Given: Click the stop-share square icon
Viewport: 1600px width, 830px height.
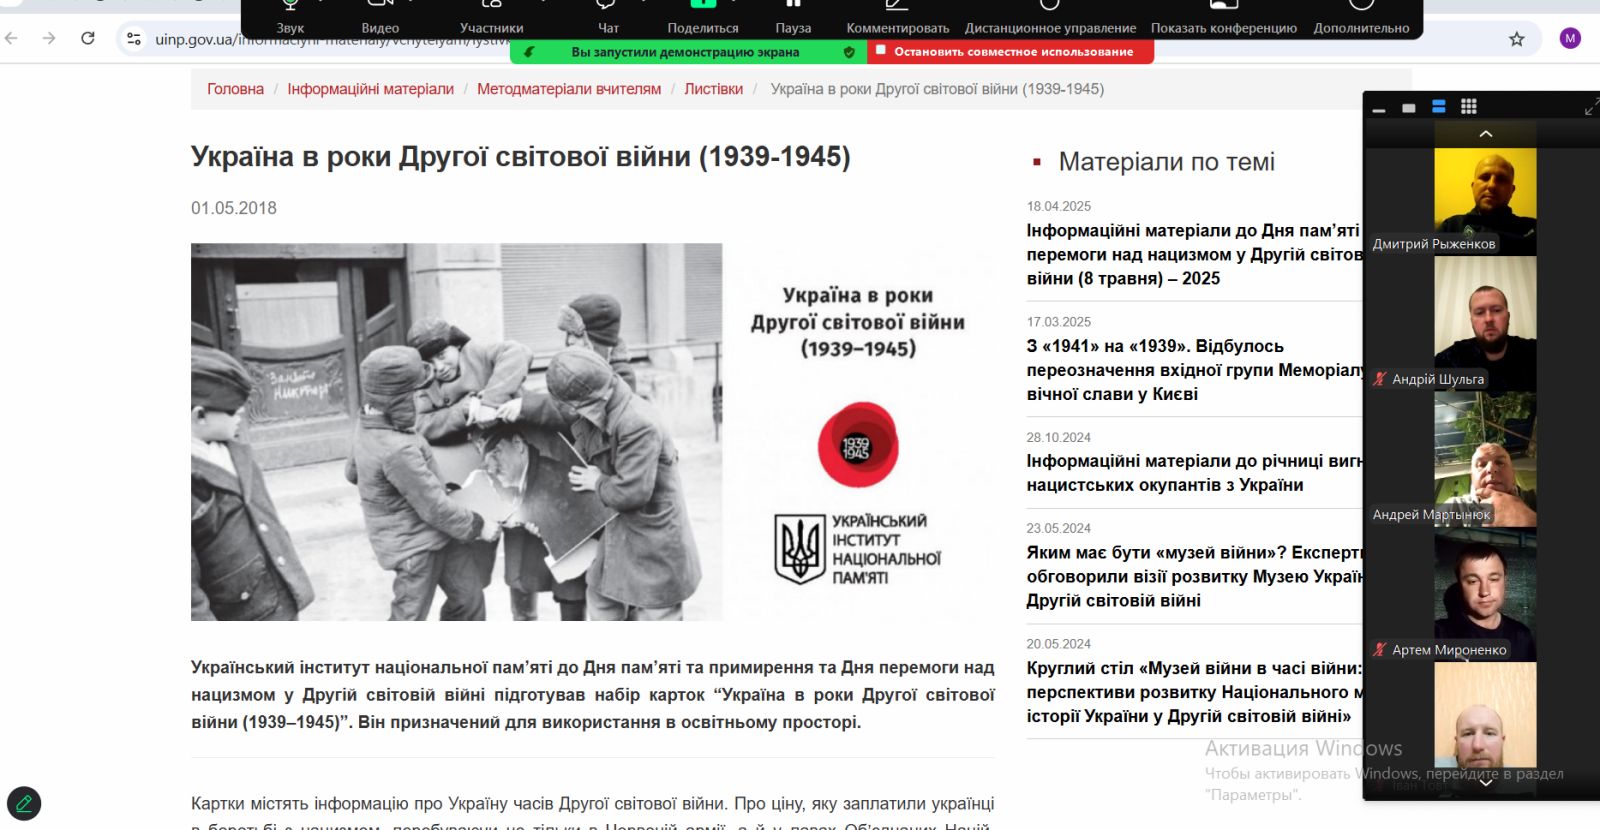Looking at the screenshot, I should pos(881,50).
